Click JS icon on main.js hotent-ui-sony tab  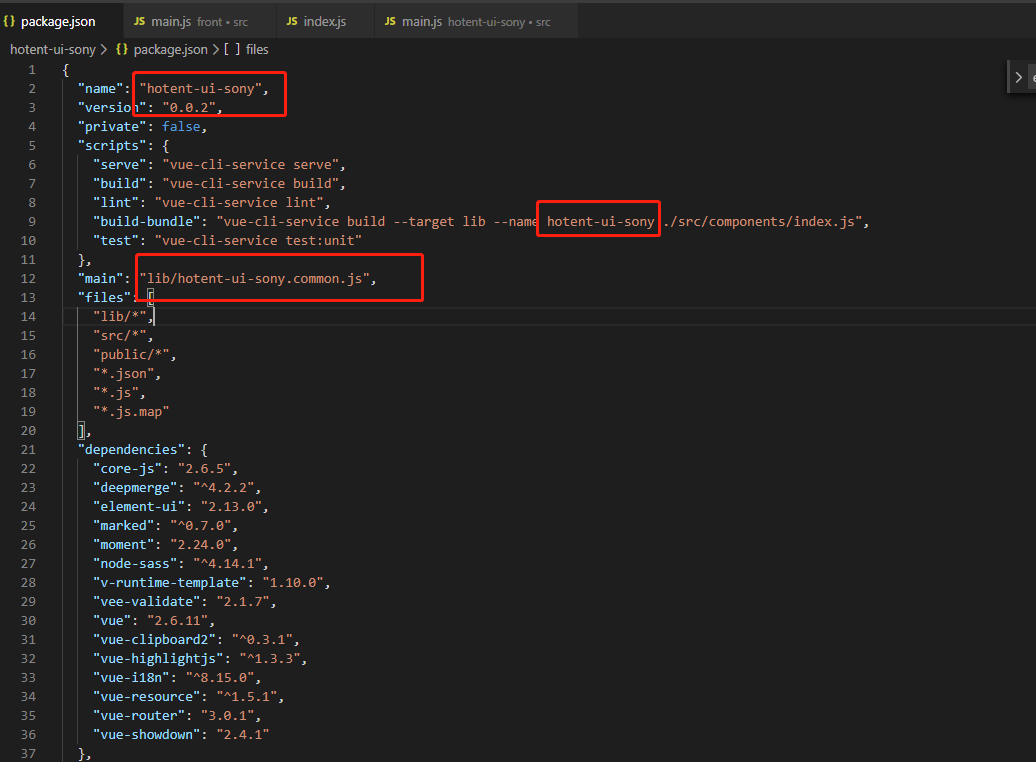[389, 21]
